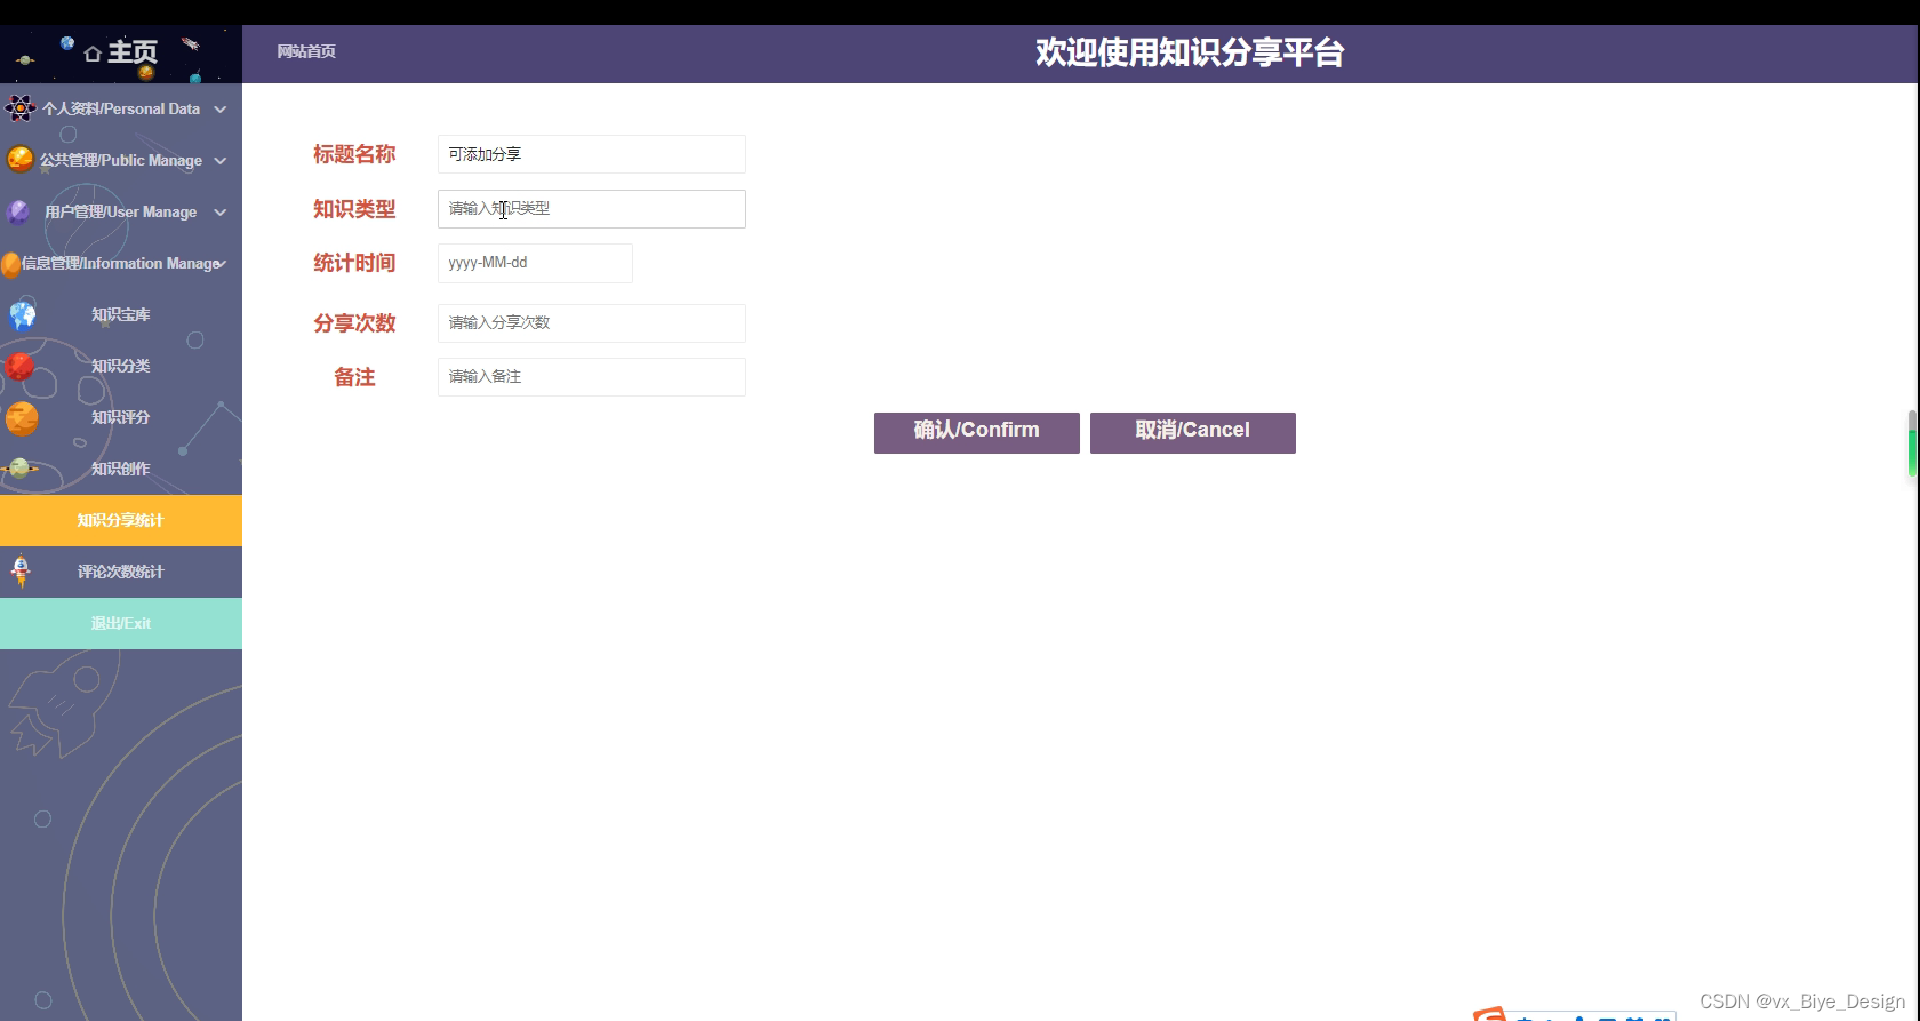Image resolution: width=1920 pixels, height=1021 pixels.
Task: Focus the 分享次数 input field
Action: coord(591,323)
